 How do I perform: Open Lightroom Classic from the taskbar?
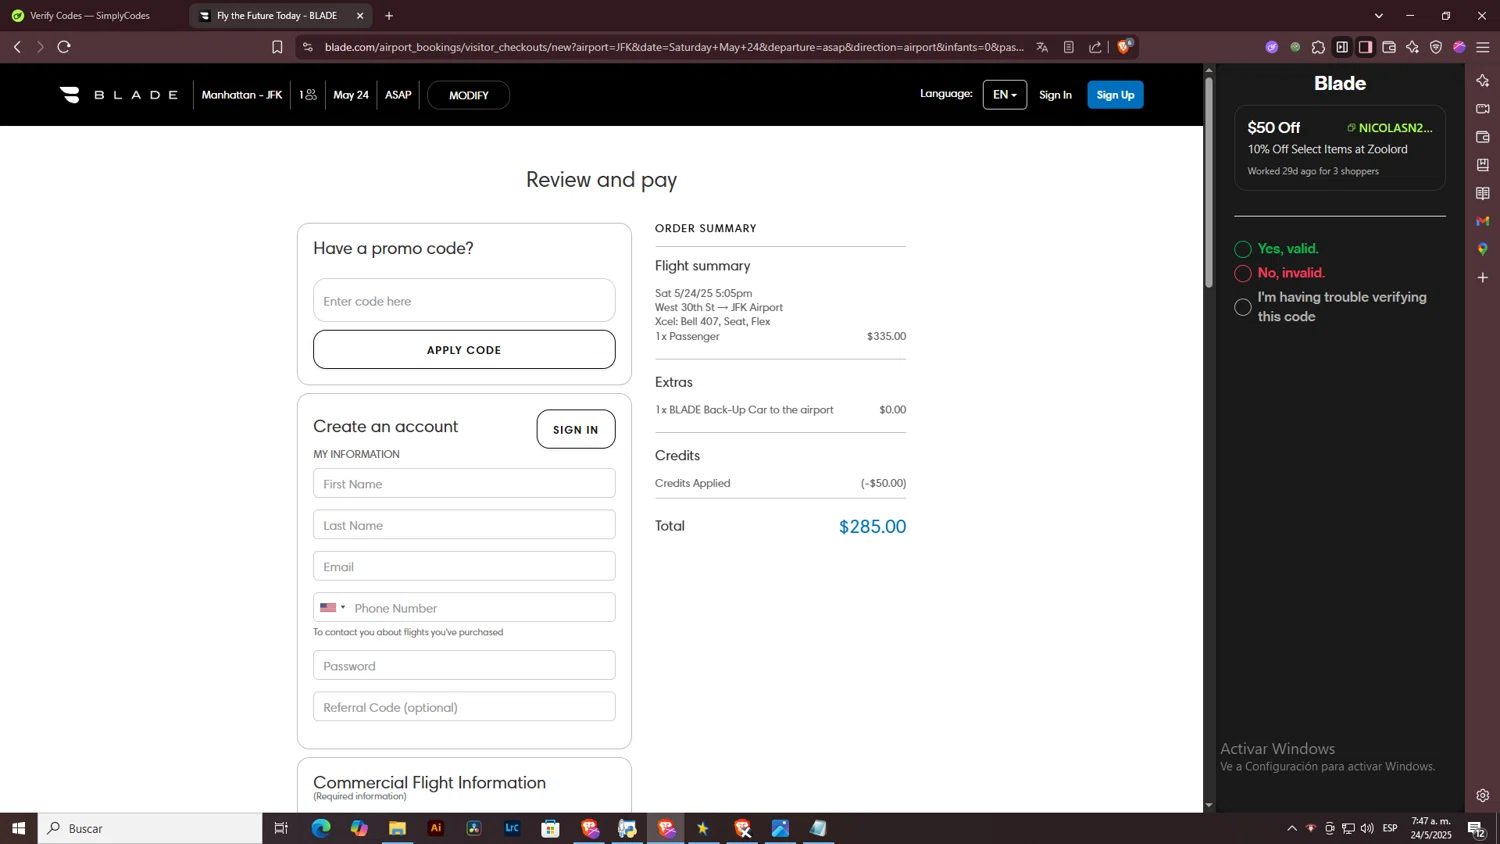pyautogui.click(x=512, y=828)
